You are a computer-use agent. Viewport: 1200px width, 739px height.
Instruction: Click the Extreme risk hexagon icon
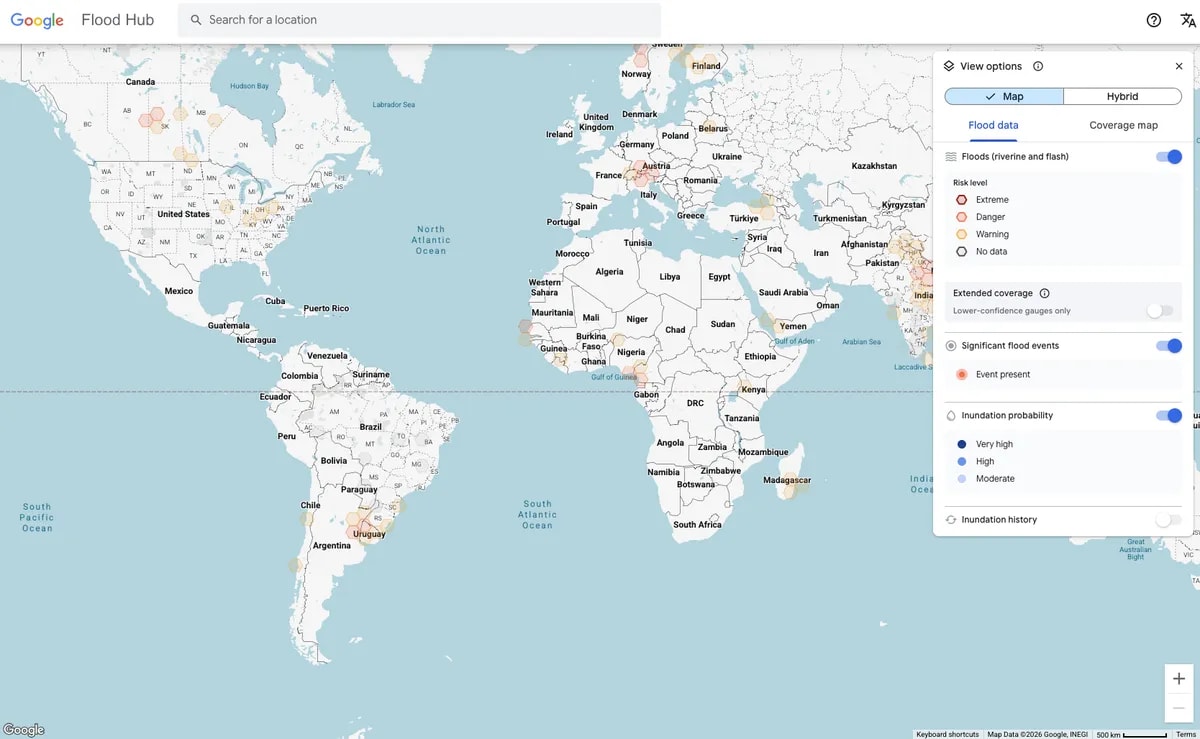[x=962, y=200]
